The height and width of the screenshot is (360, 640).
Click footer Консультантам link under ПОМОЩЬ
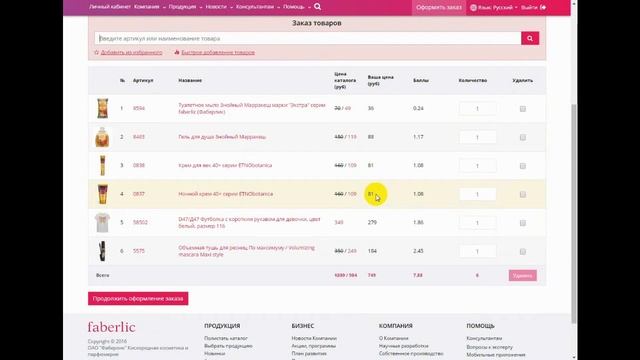(484, 338)
